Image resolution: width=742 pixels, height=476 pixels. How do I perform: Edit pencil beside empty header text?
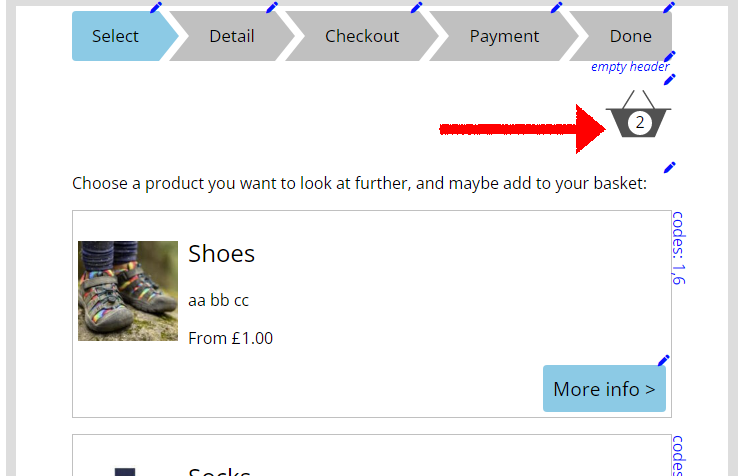point(670,57)
